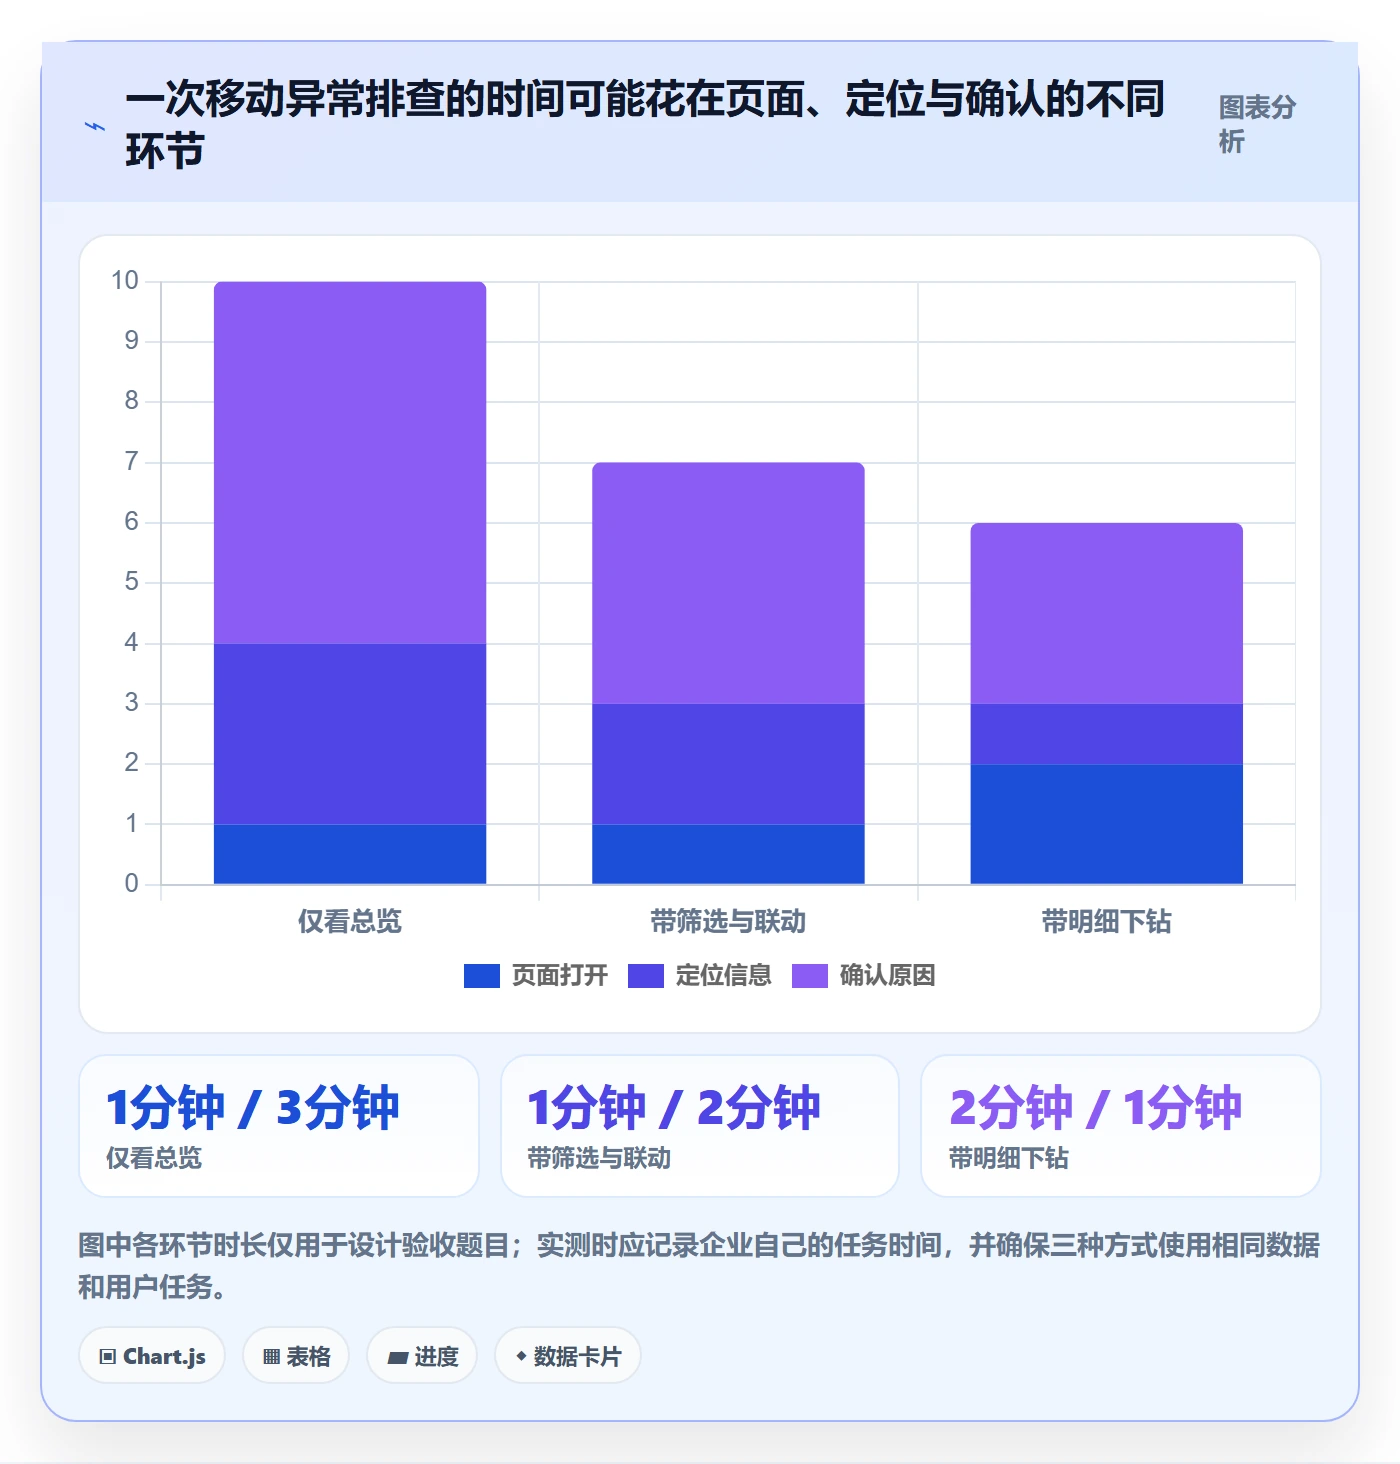Click the 带筛选与联动 x-axis label
This screenshot has width=1400, height=1464.
pyautogui.click(x=728, y=921)
